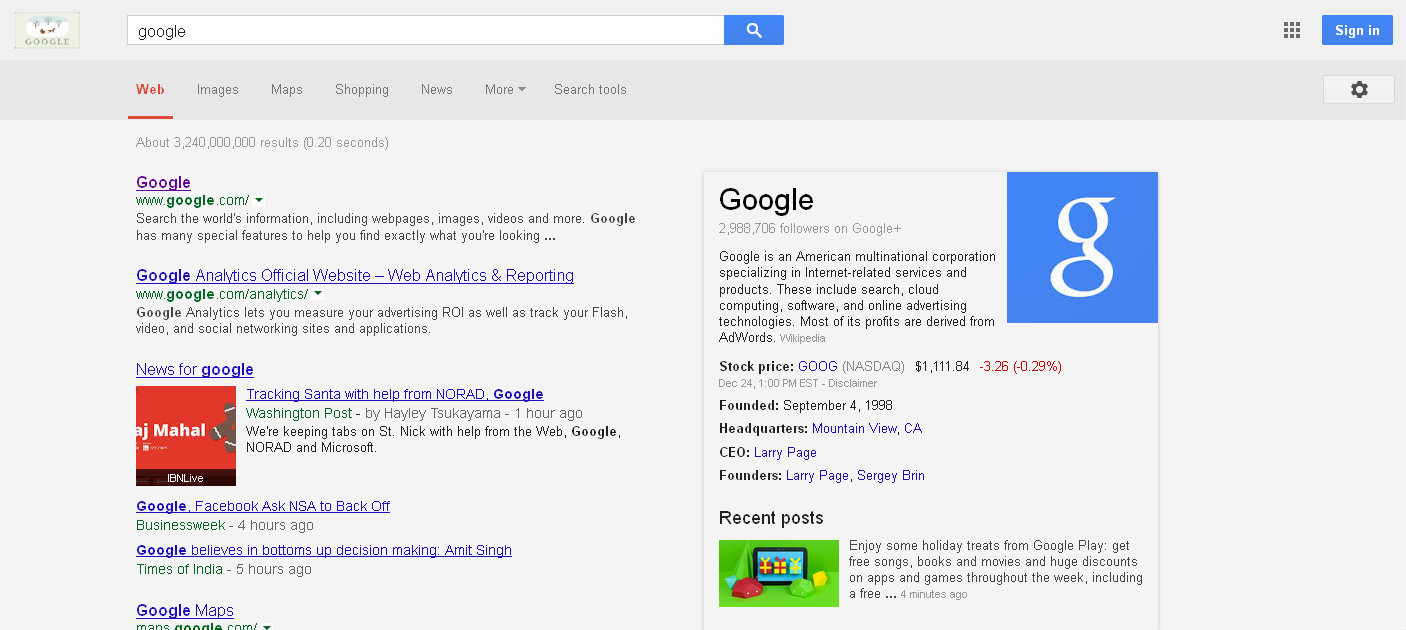Open Google, Facebook Ask NSA to Back Off

point(263,506)
